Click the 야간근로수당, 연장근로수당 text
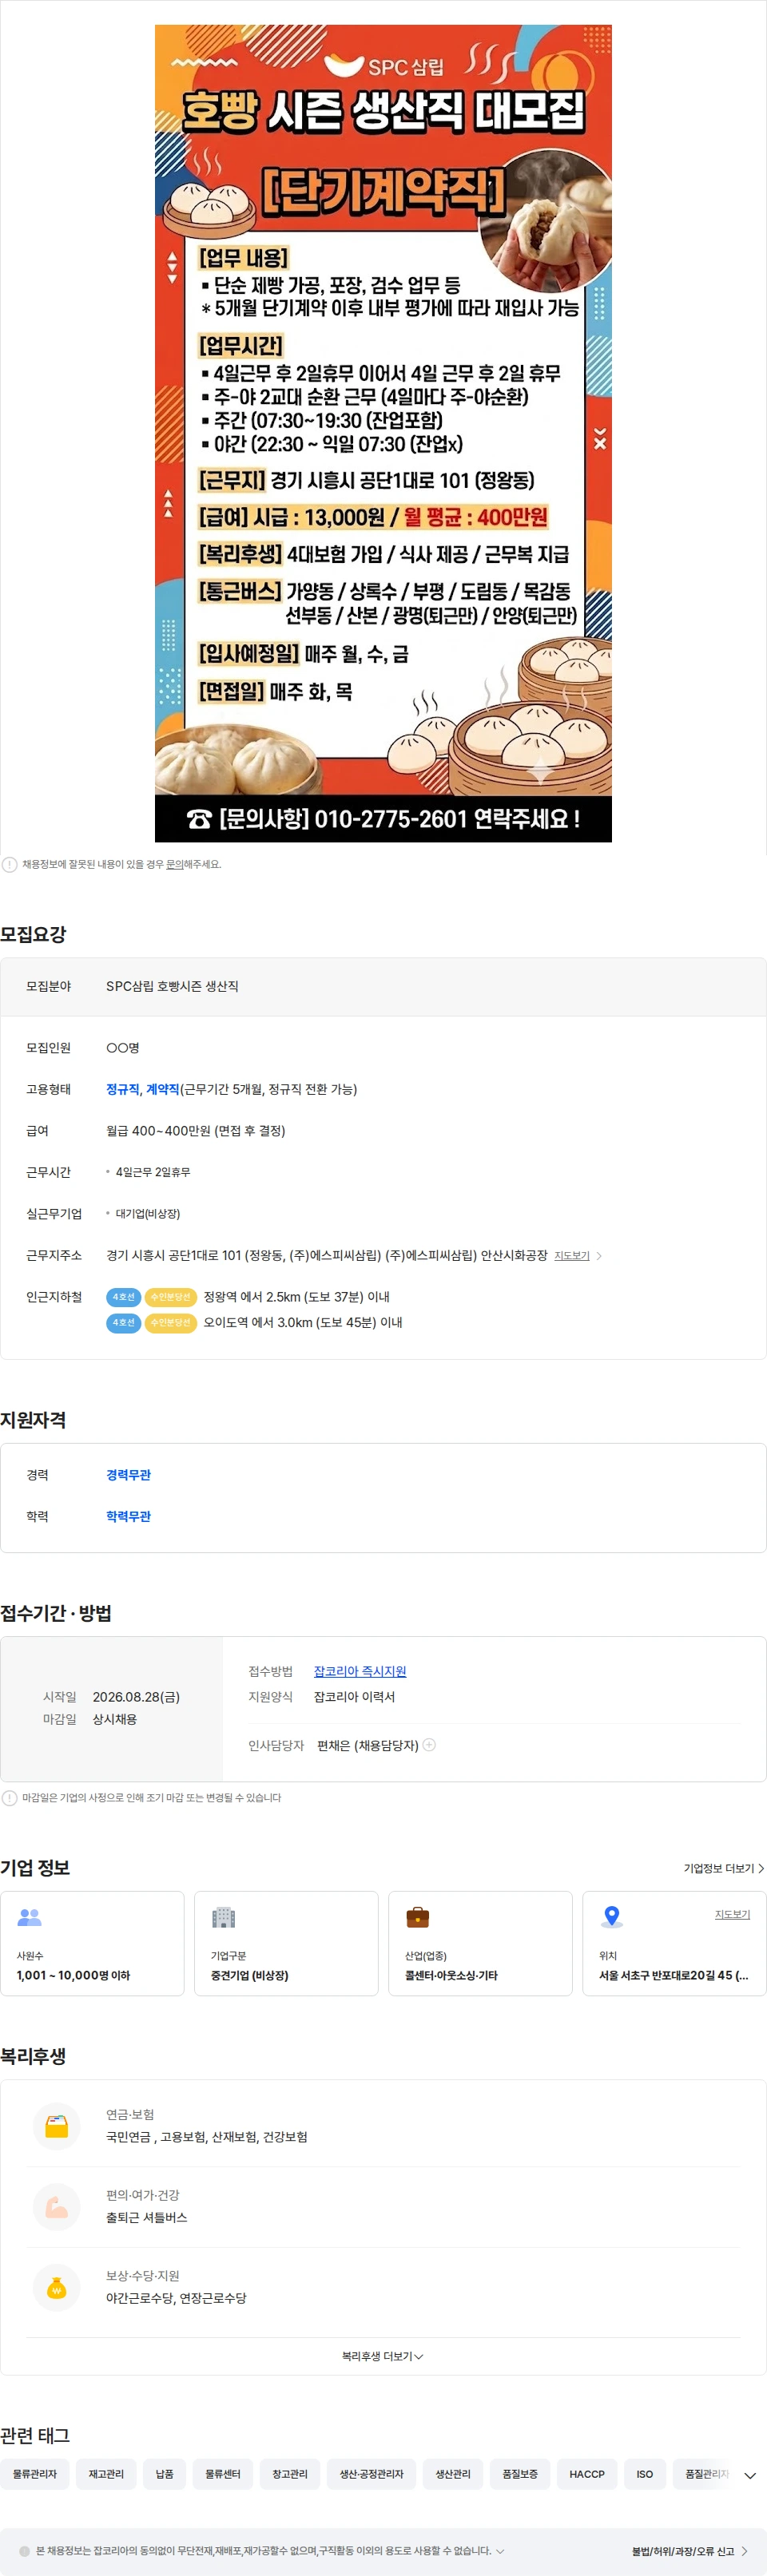767x2576 pixels. (x=176, y=2298)
